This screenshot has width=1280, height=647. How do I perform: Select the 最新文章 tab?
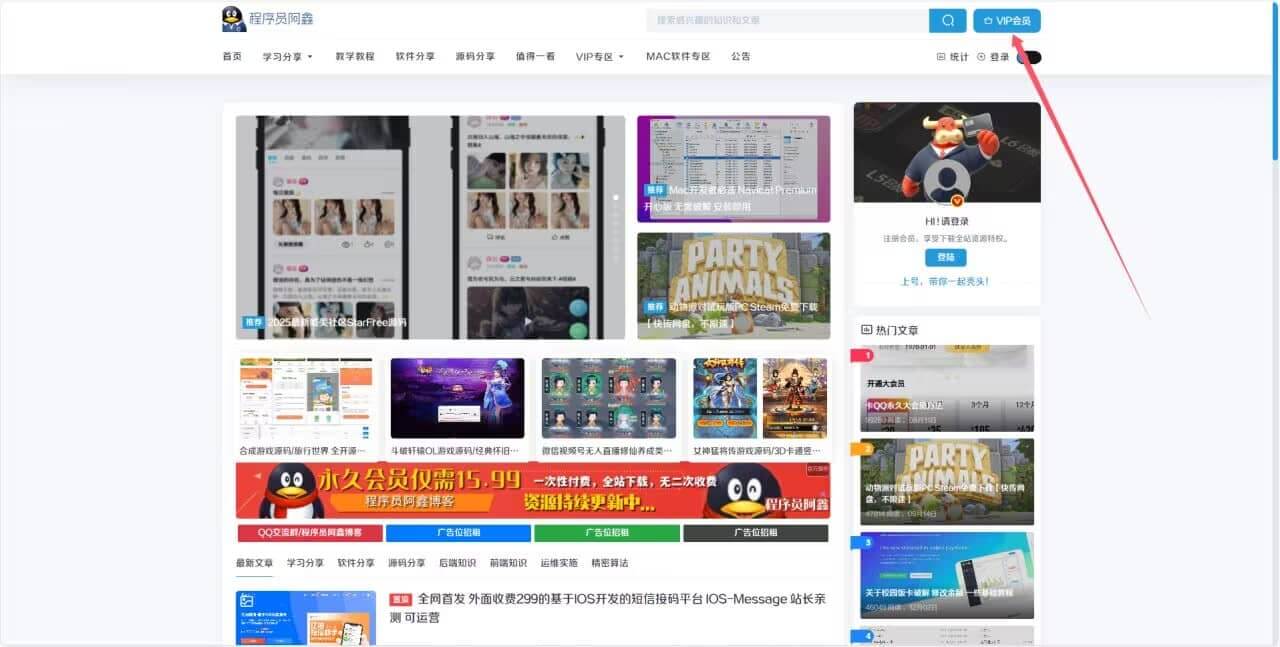[254, 563]
